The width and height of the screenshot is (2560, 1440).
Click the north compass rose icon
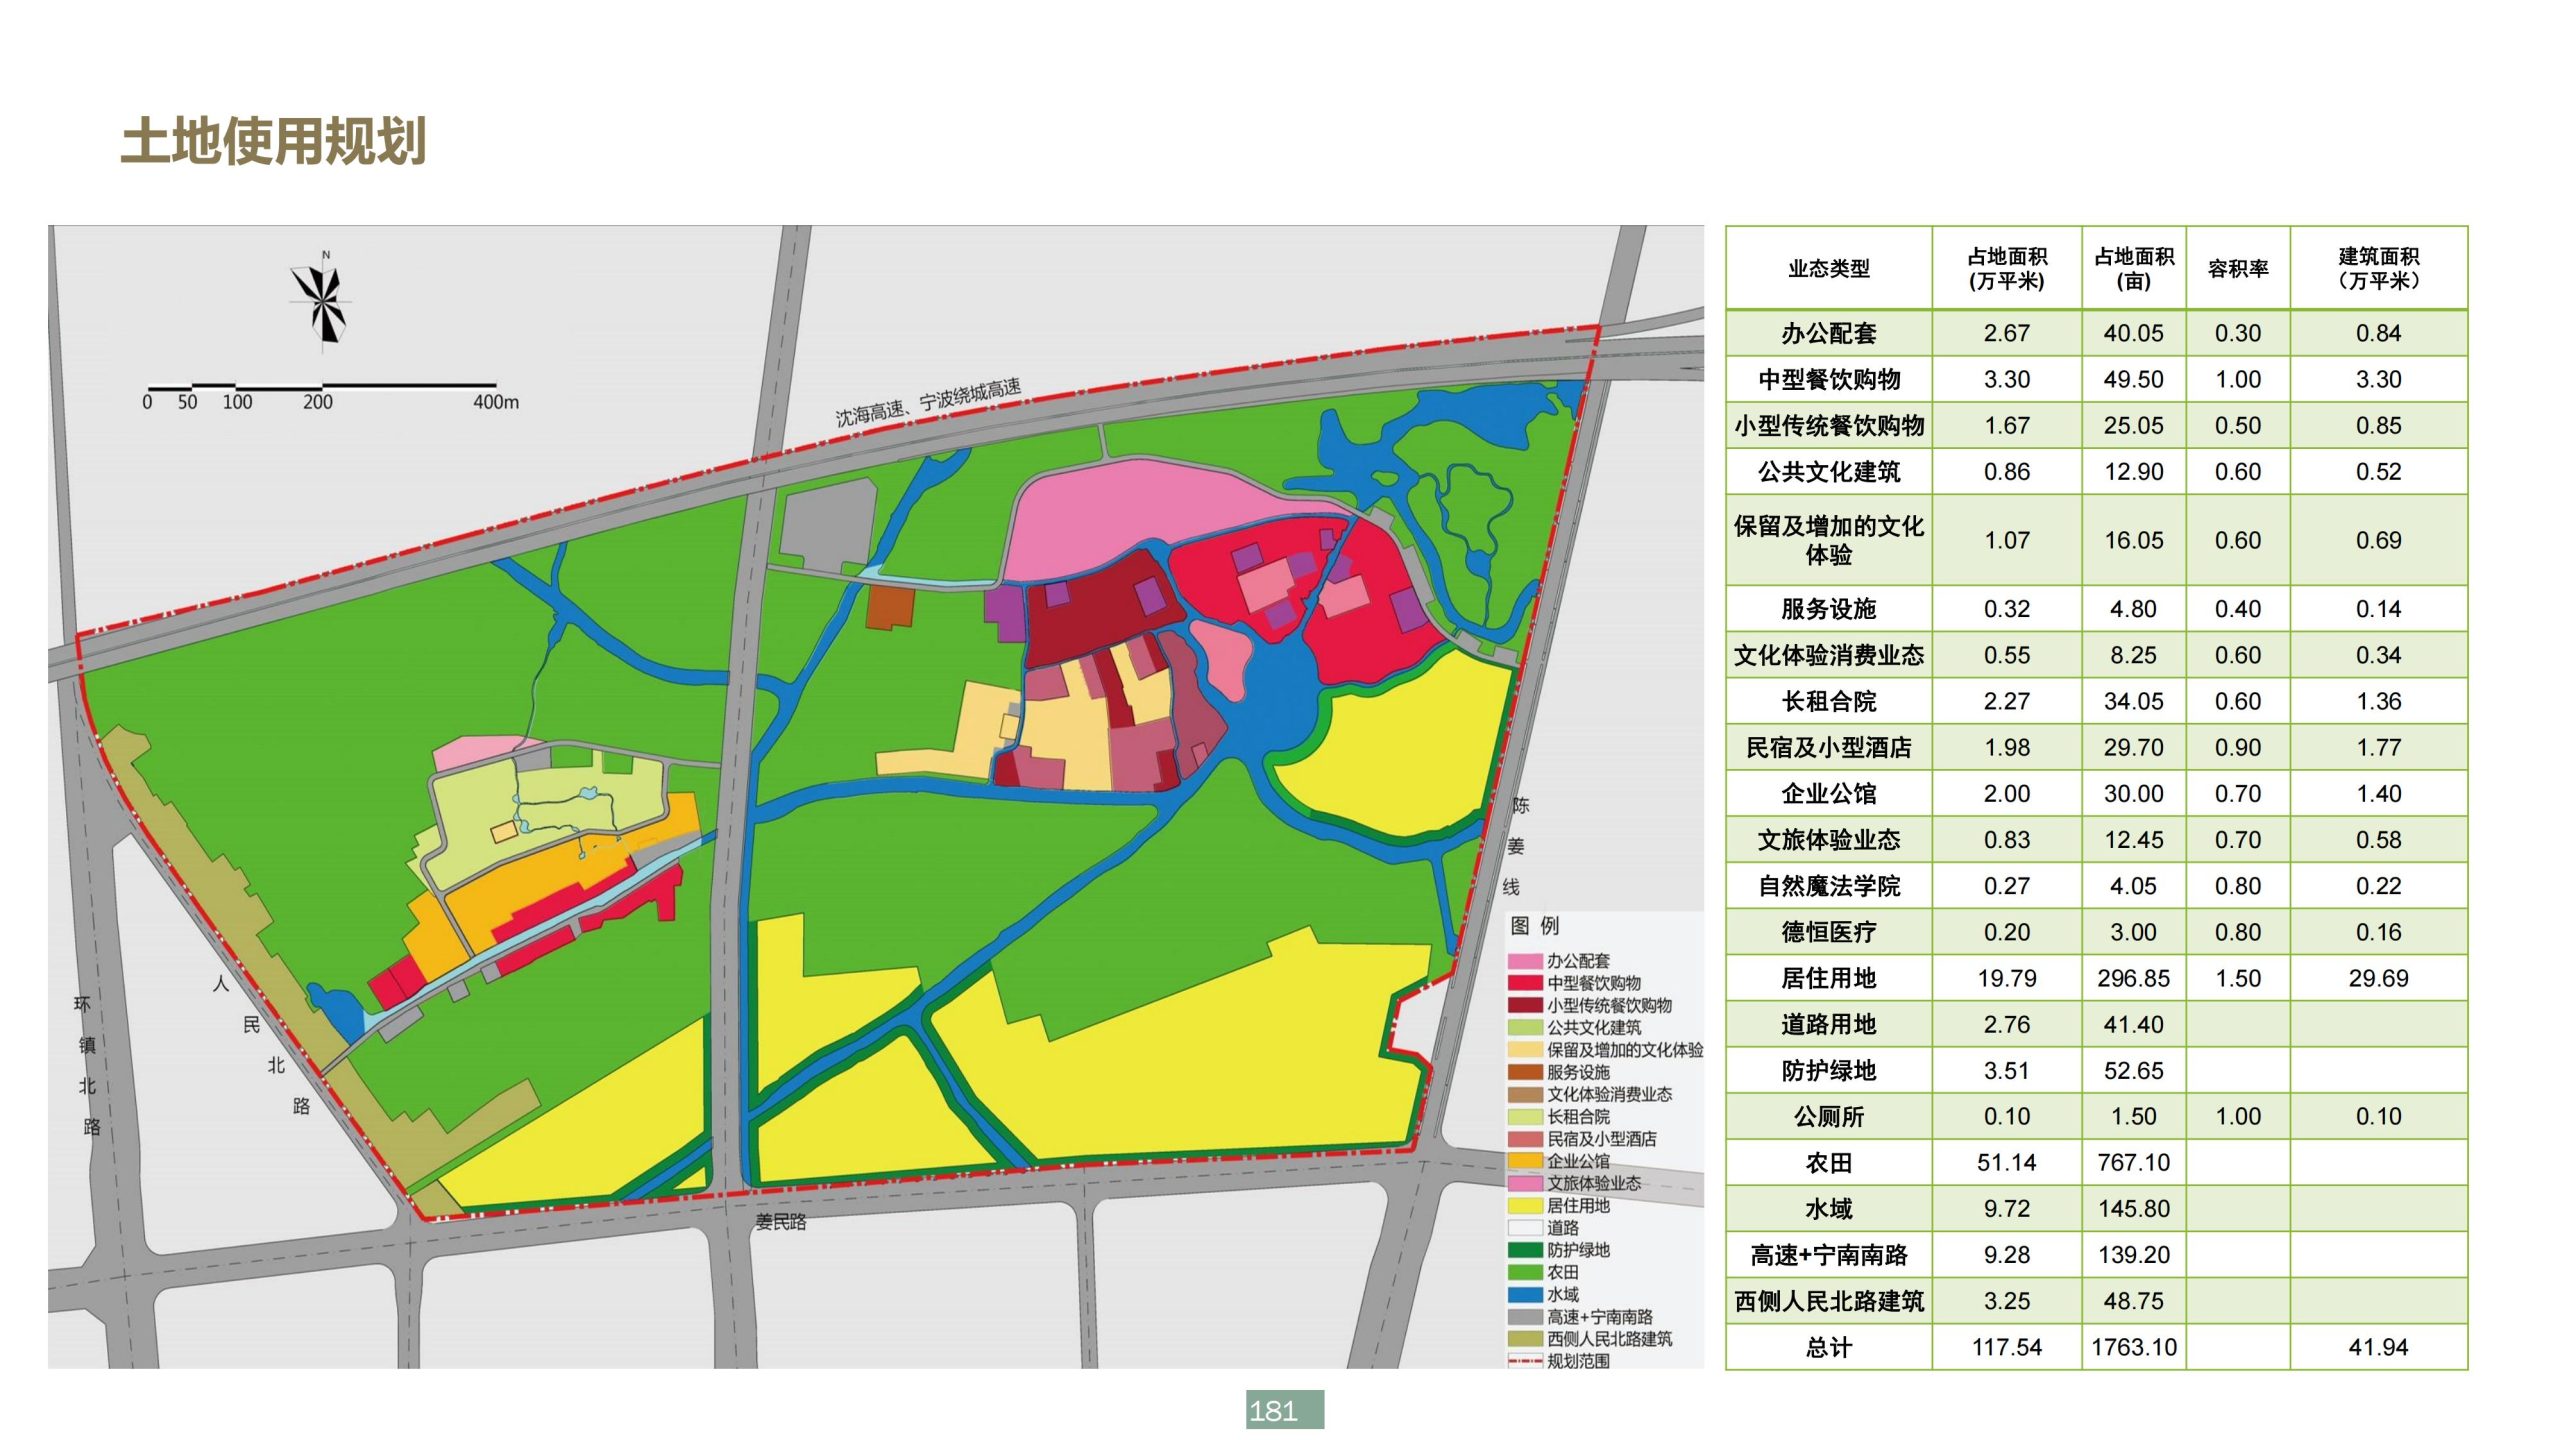point(321,301)
